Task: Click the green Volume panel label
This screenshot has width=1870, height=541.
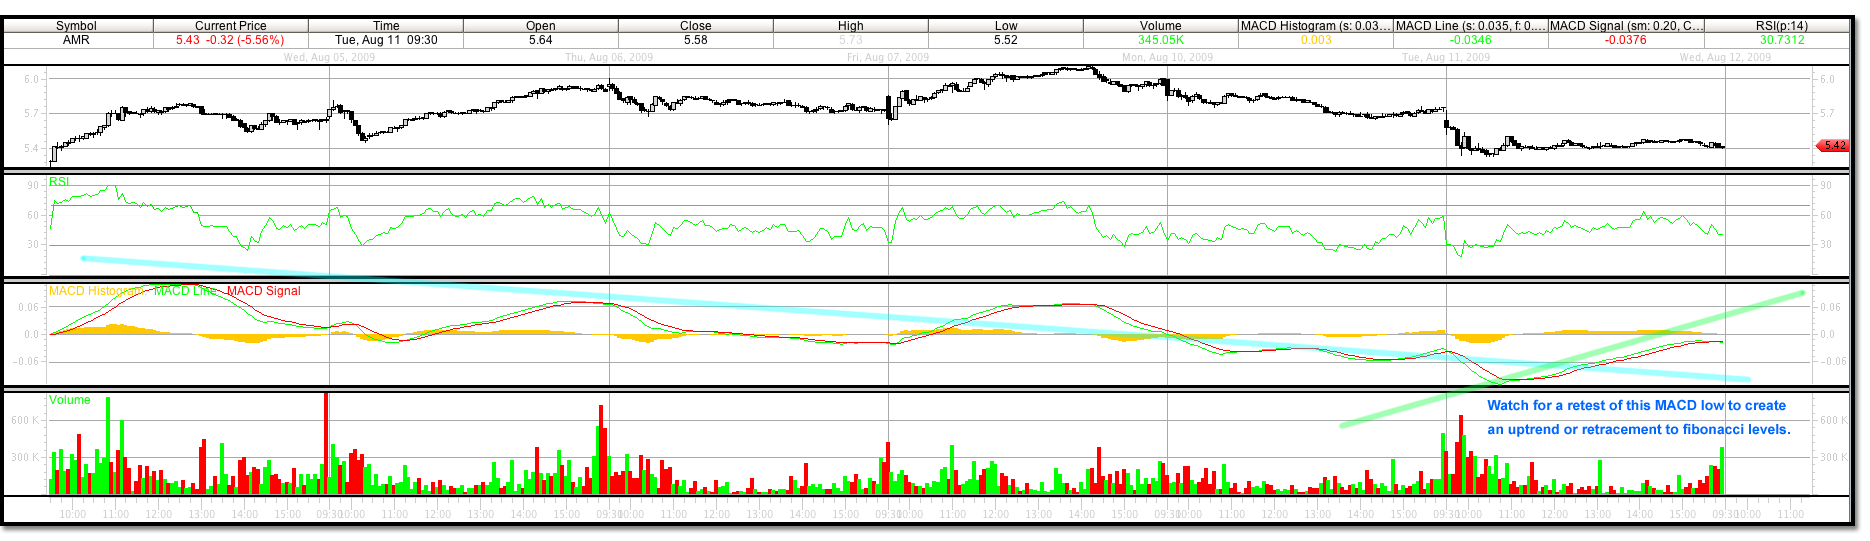Action: 69,400
